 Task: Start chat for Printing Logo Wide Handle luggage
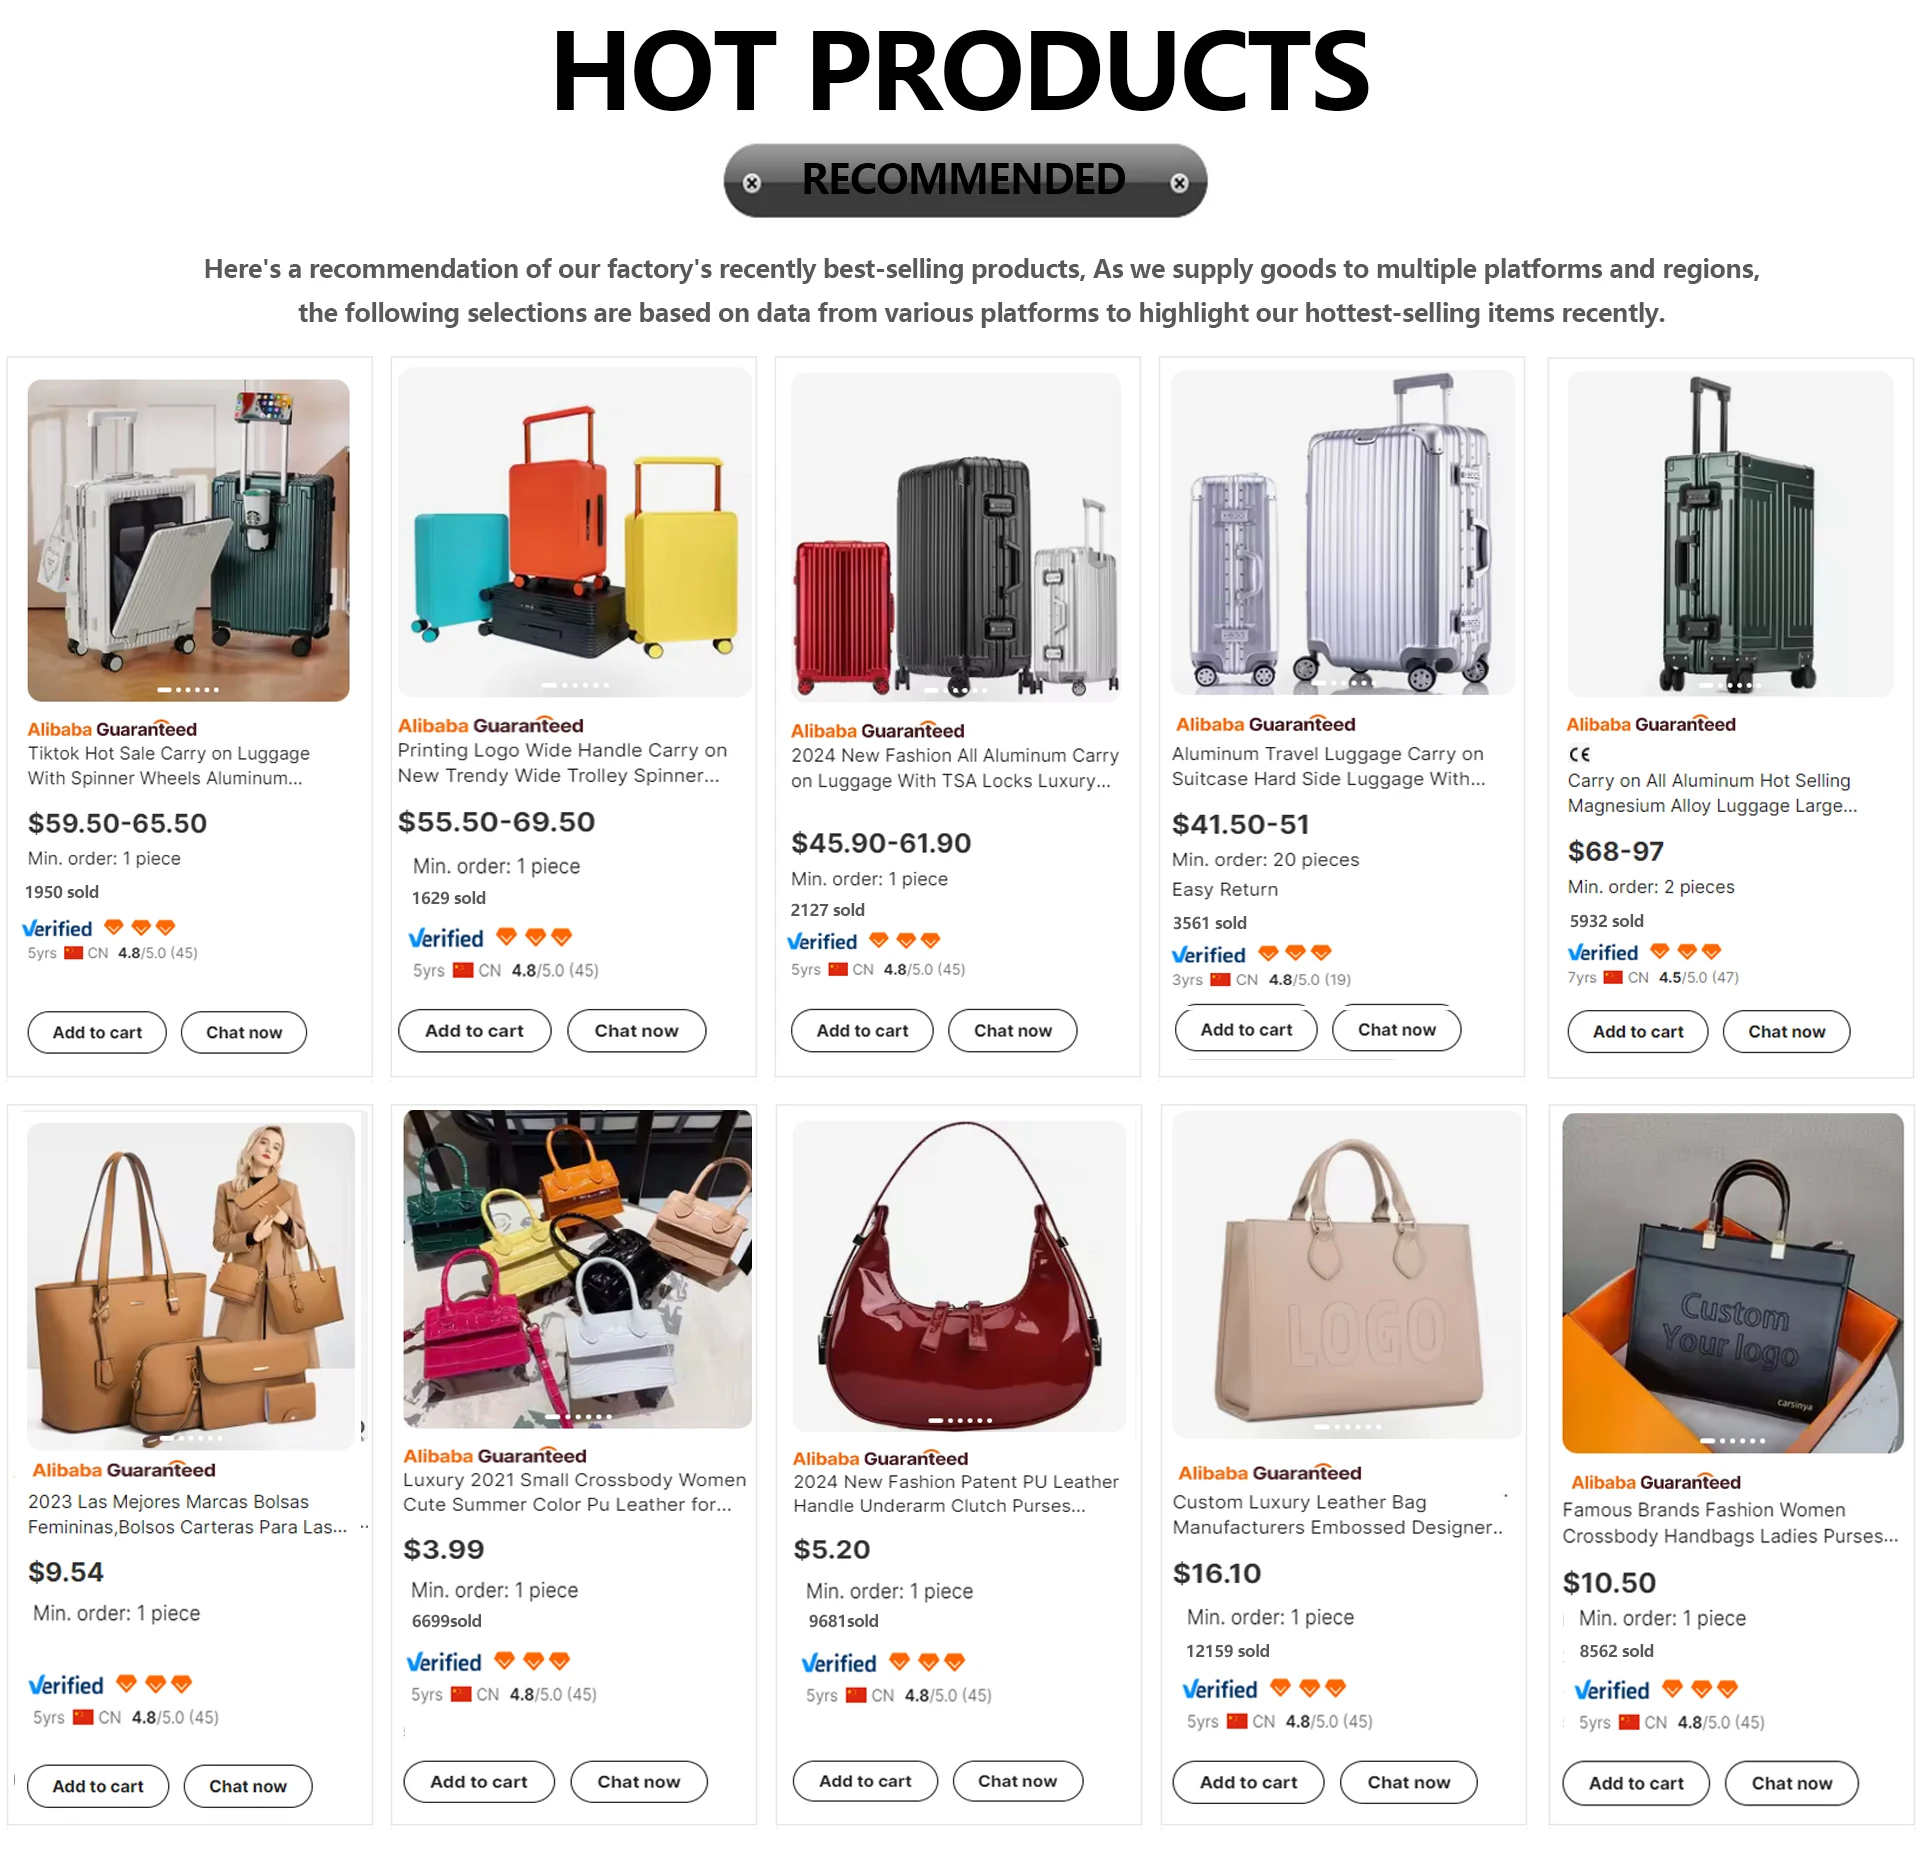(636, 1031)
